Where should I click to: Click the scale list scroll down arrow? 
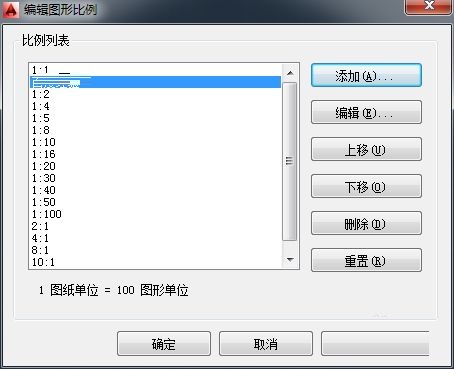[x=290, y=259]
